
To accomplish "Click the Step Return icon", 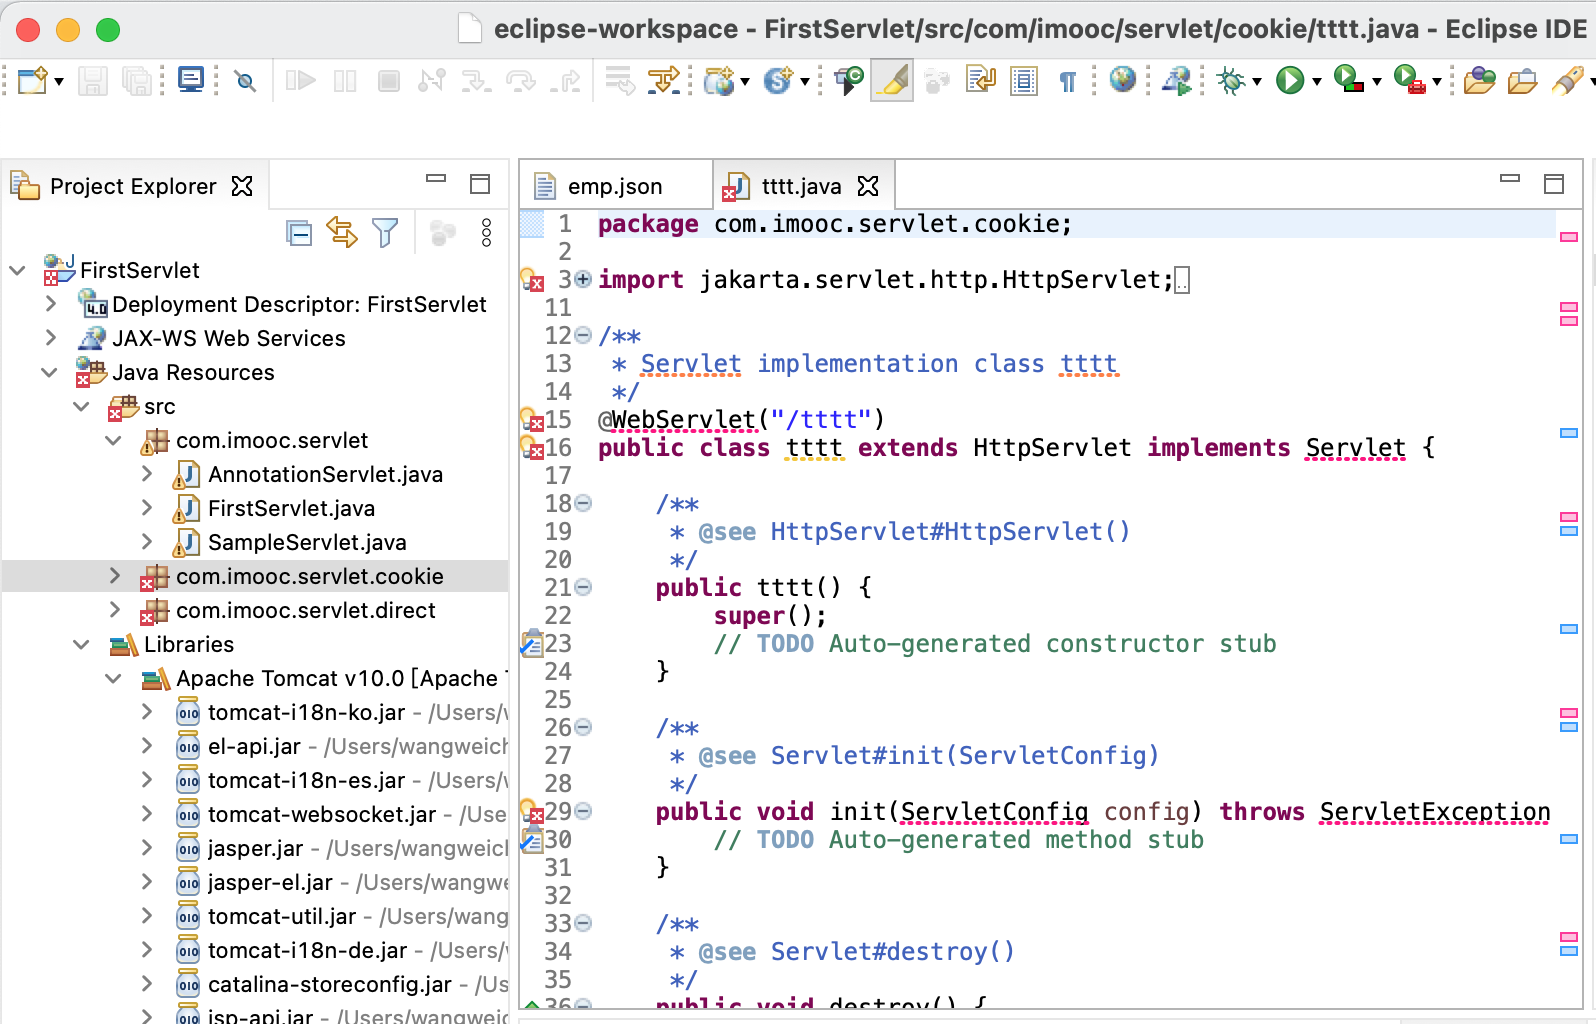I will pyautogui.click(x=566, y=80).
